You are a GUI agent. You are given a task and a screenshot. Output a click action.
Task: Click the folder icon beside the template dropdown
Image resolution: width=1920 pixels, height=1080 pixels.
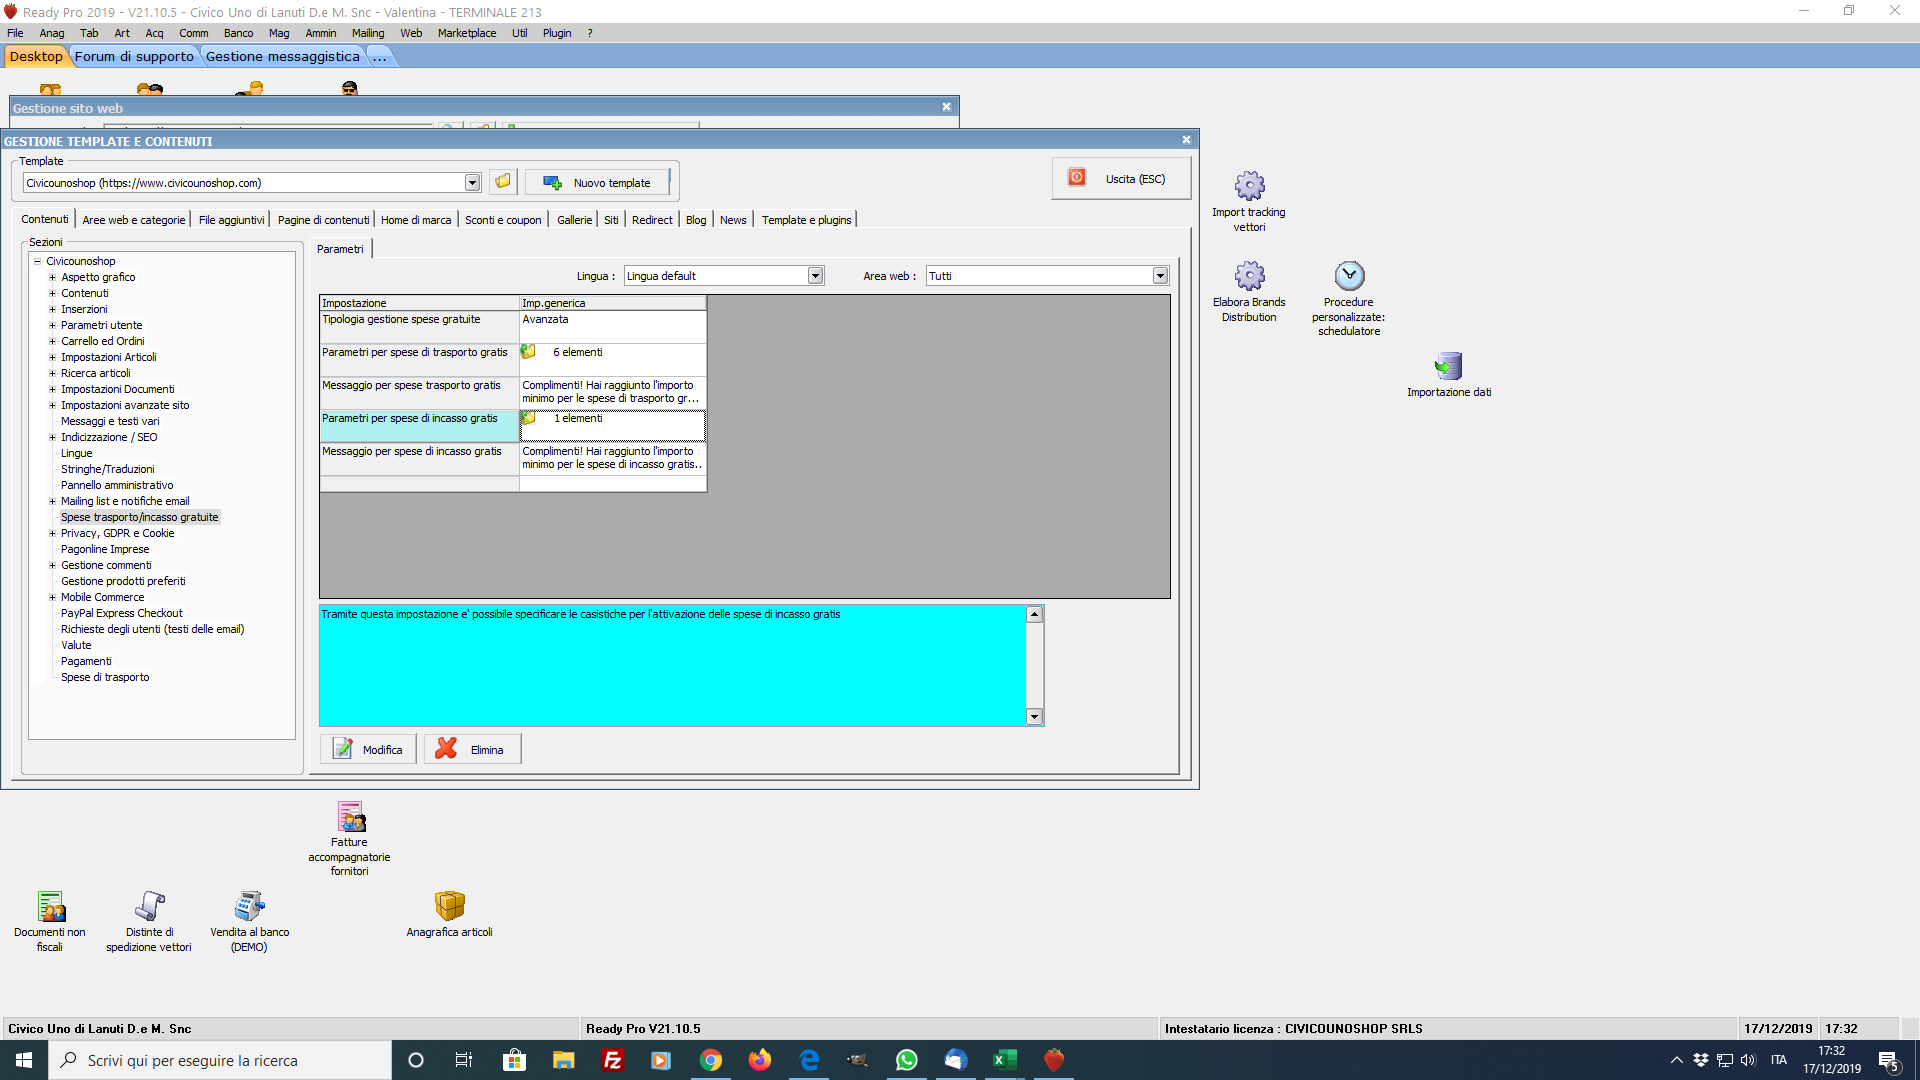(x=503, y=182)
